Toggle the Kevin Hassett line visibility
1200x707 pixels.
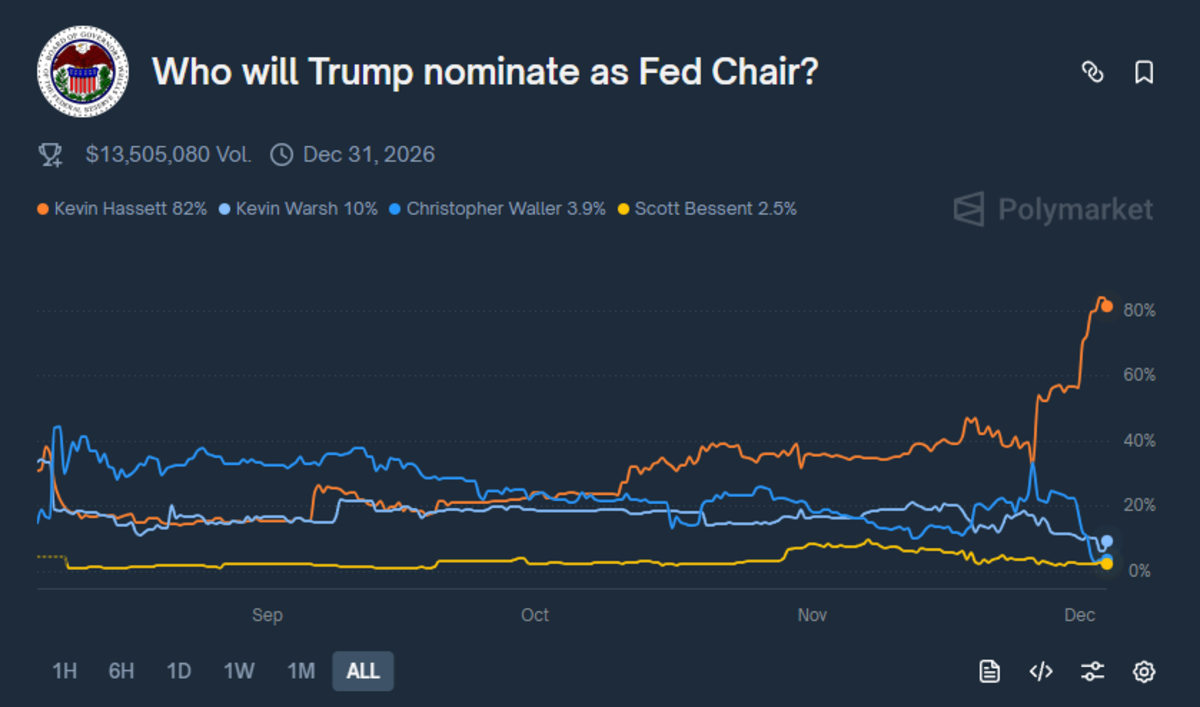coord(121,209)
